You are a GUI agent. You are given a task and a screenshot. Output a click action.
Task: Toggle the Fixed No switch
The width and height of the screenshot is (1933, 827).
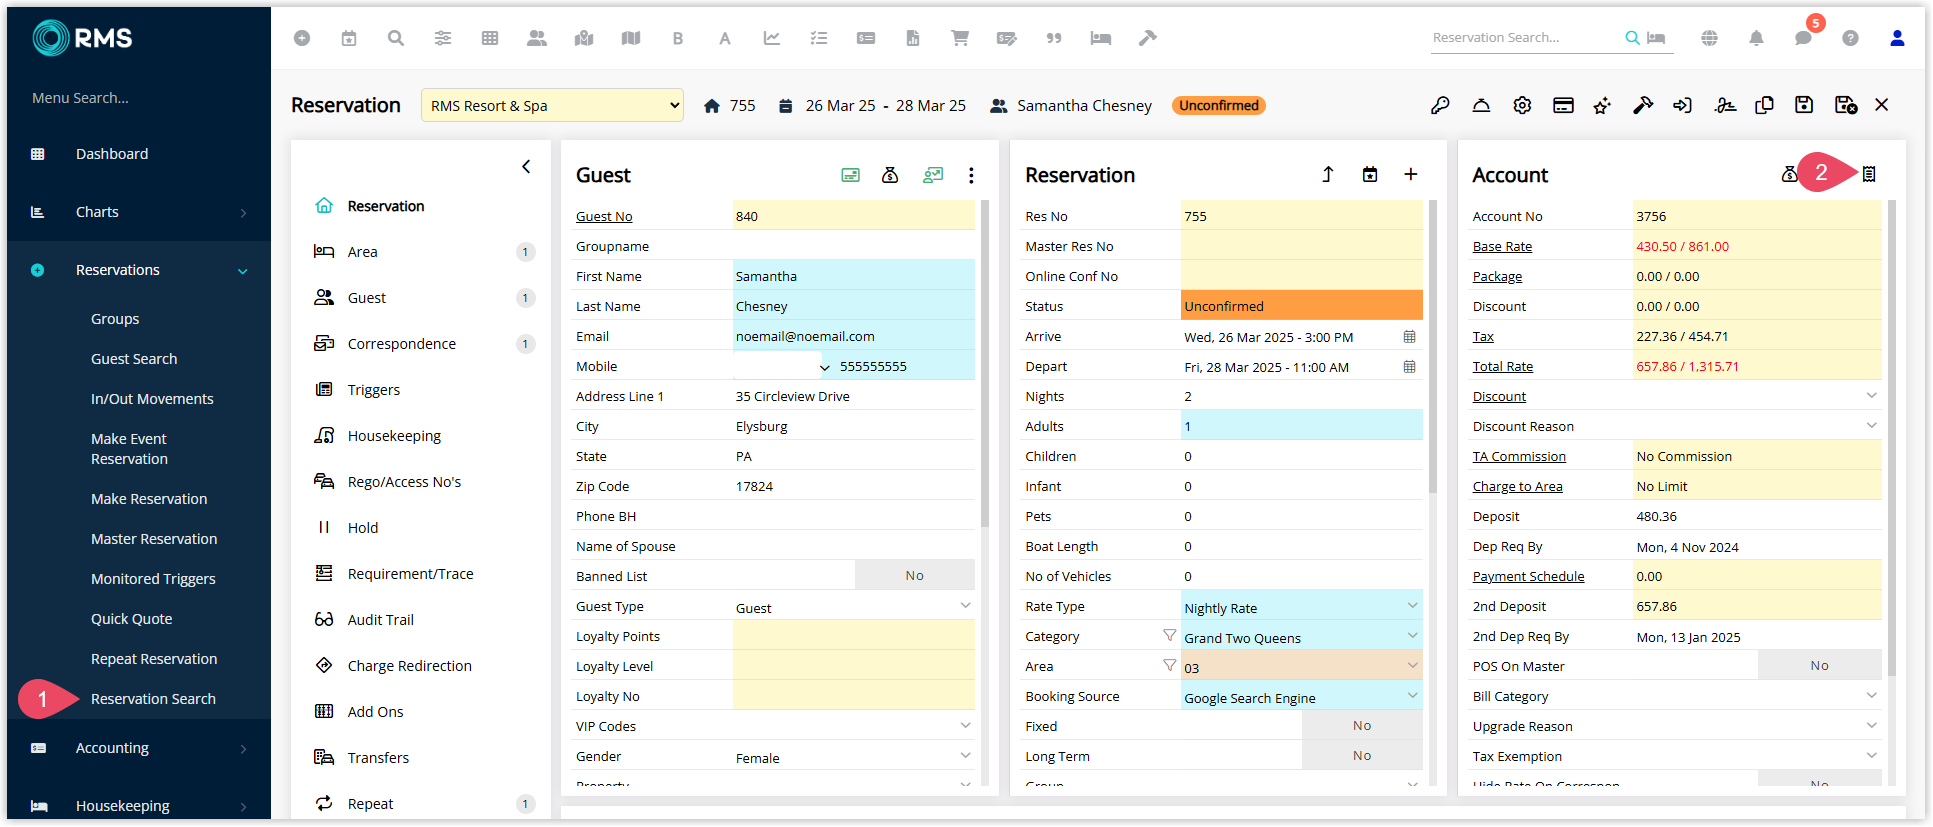tap(1361, 725)
